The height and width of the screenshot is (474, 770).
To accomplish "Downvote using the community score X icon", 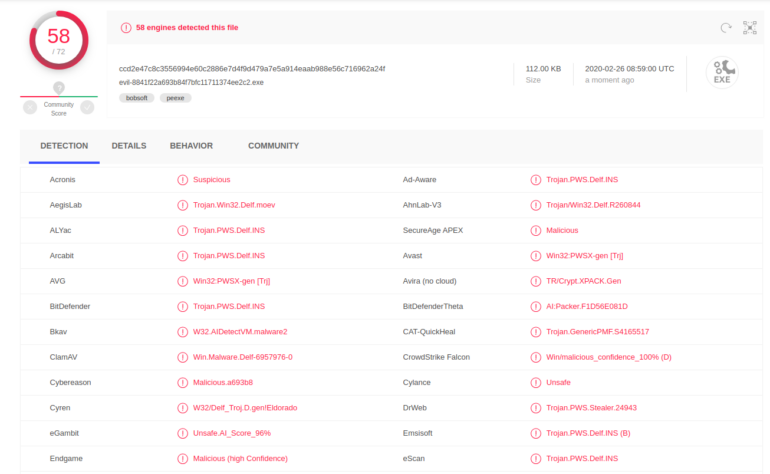I will coord(30,106).
